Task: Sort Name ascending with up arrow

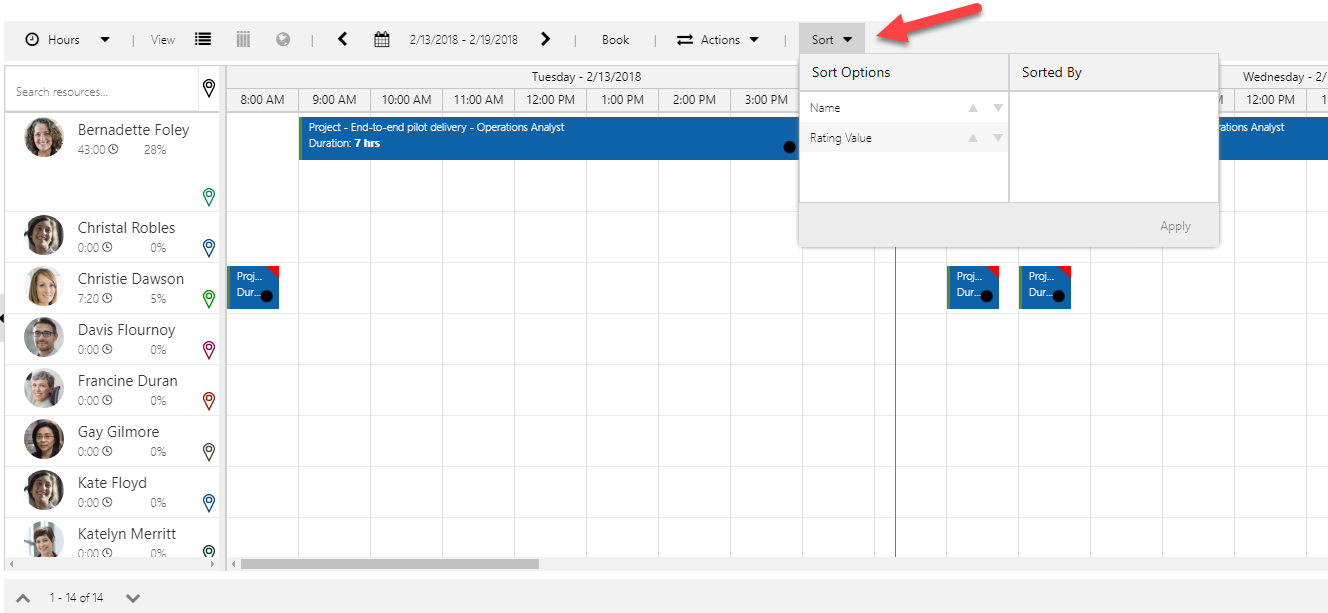Action: tap(973, 108)
